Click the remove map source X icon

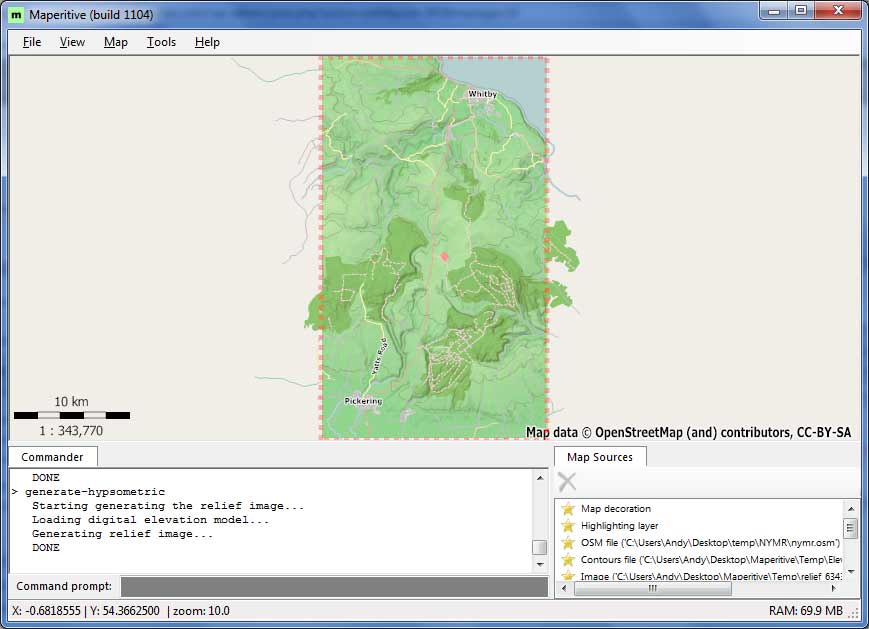tap(567, 482)
